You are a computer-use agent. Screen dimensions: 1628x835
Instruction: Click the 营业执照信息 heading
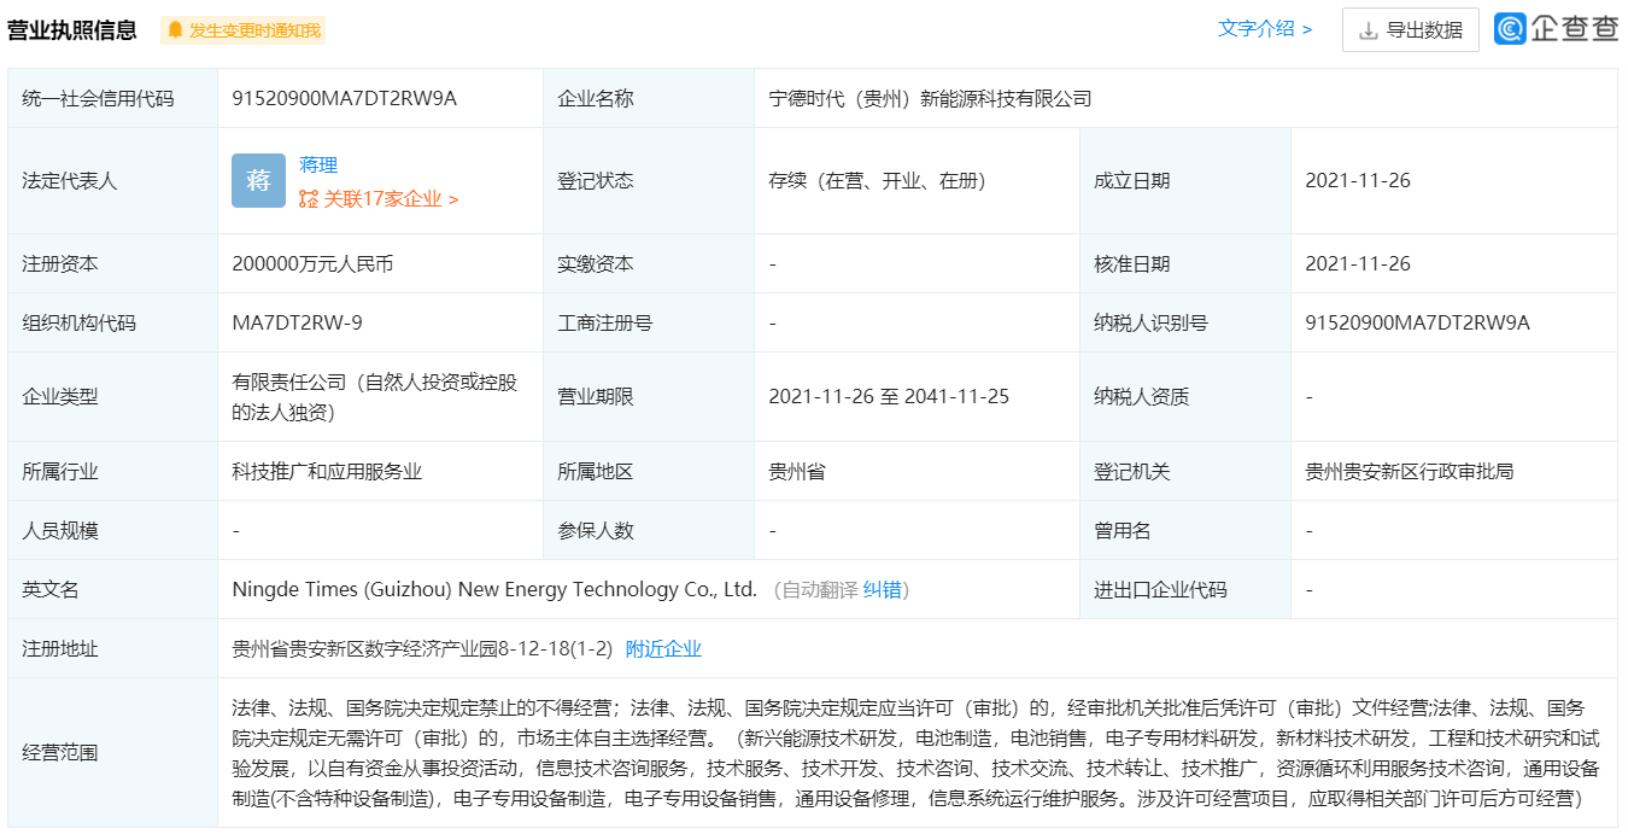pos(72,30)
